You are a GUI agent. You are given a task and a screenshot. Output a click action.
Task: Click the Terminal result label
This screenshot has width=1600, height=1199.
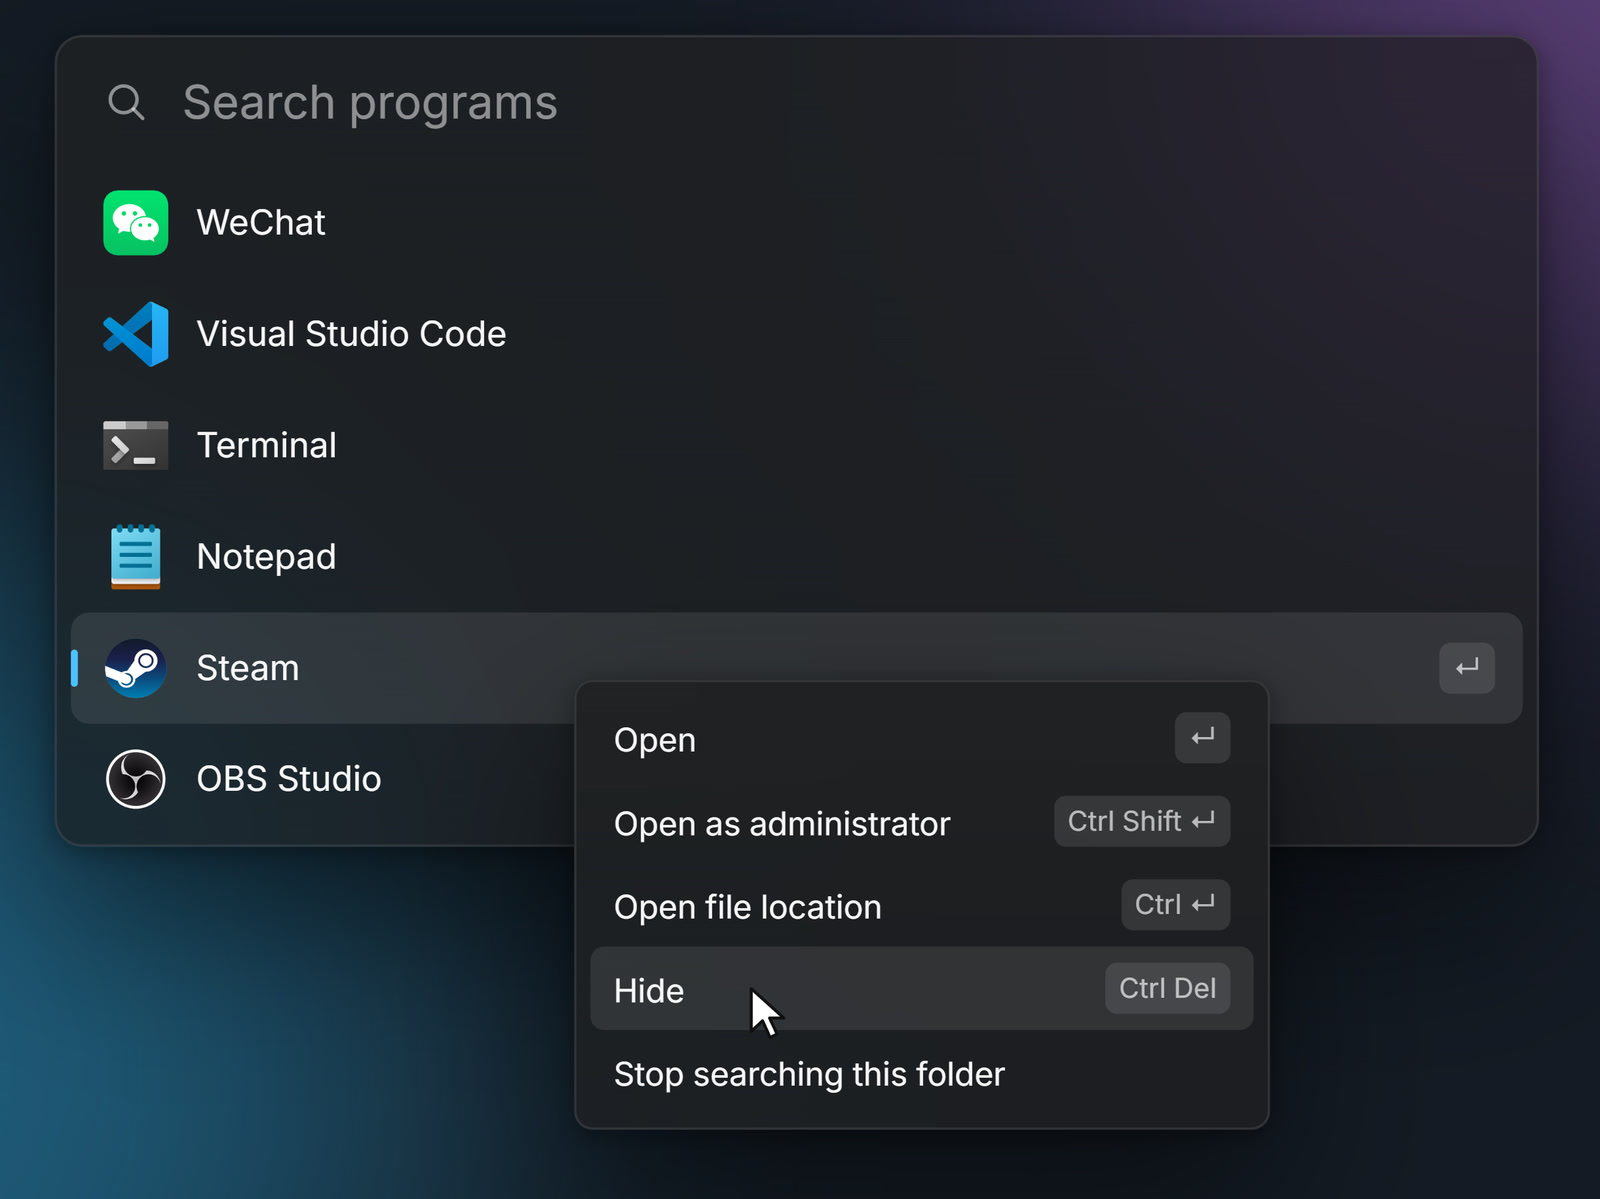(x=267, y=446)
